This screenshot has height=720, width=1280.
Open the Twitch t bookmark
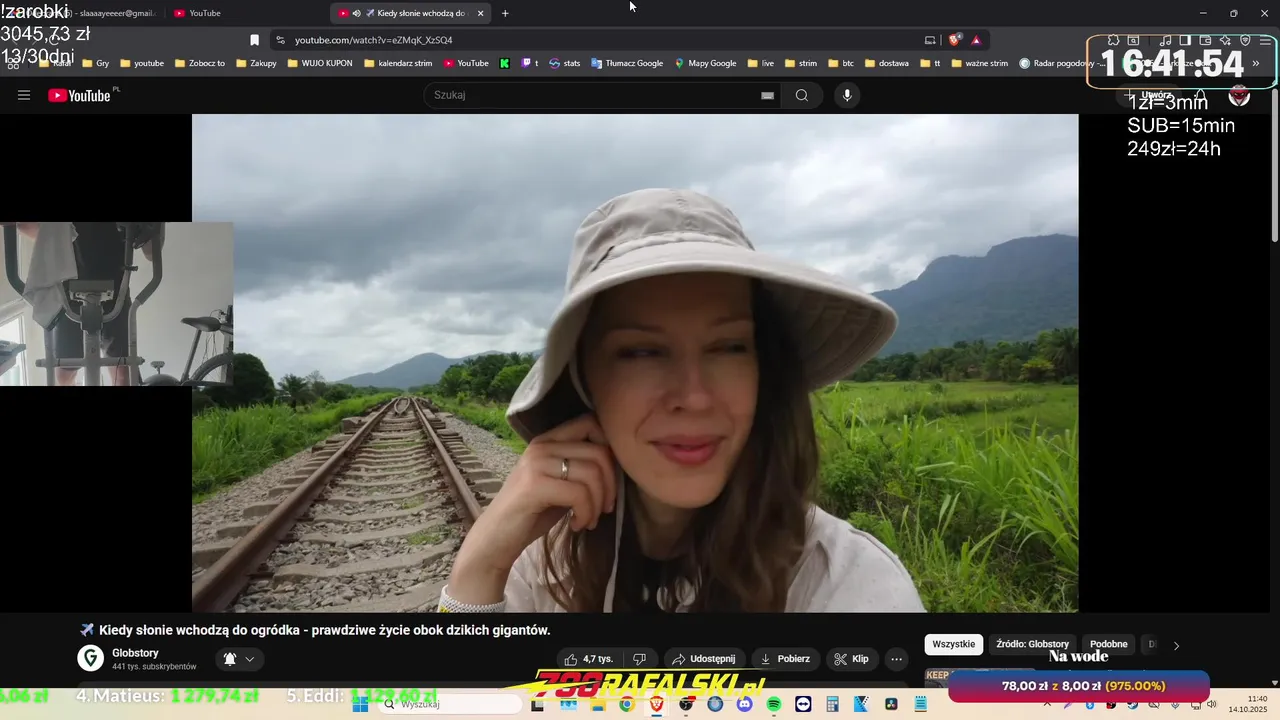[530, 63]
